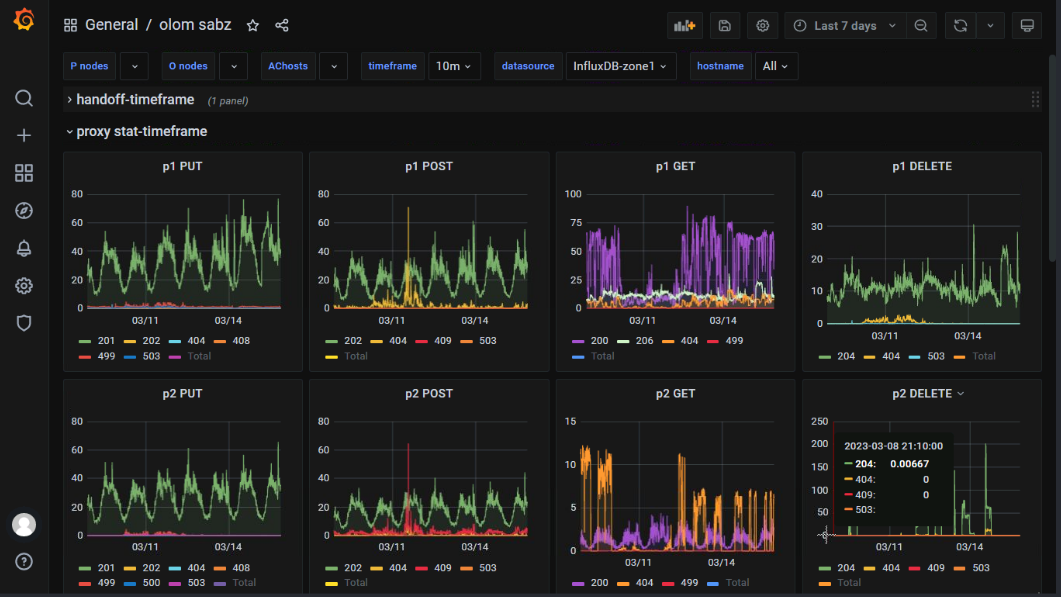The width and height of the screenshot is (1061, 597).
Task: Toggle the 201 series in p1 PUT legend
Action: point(106,341)
